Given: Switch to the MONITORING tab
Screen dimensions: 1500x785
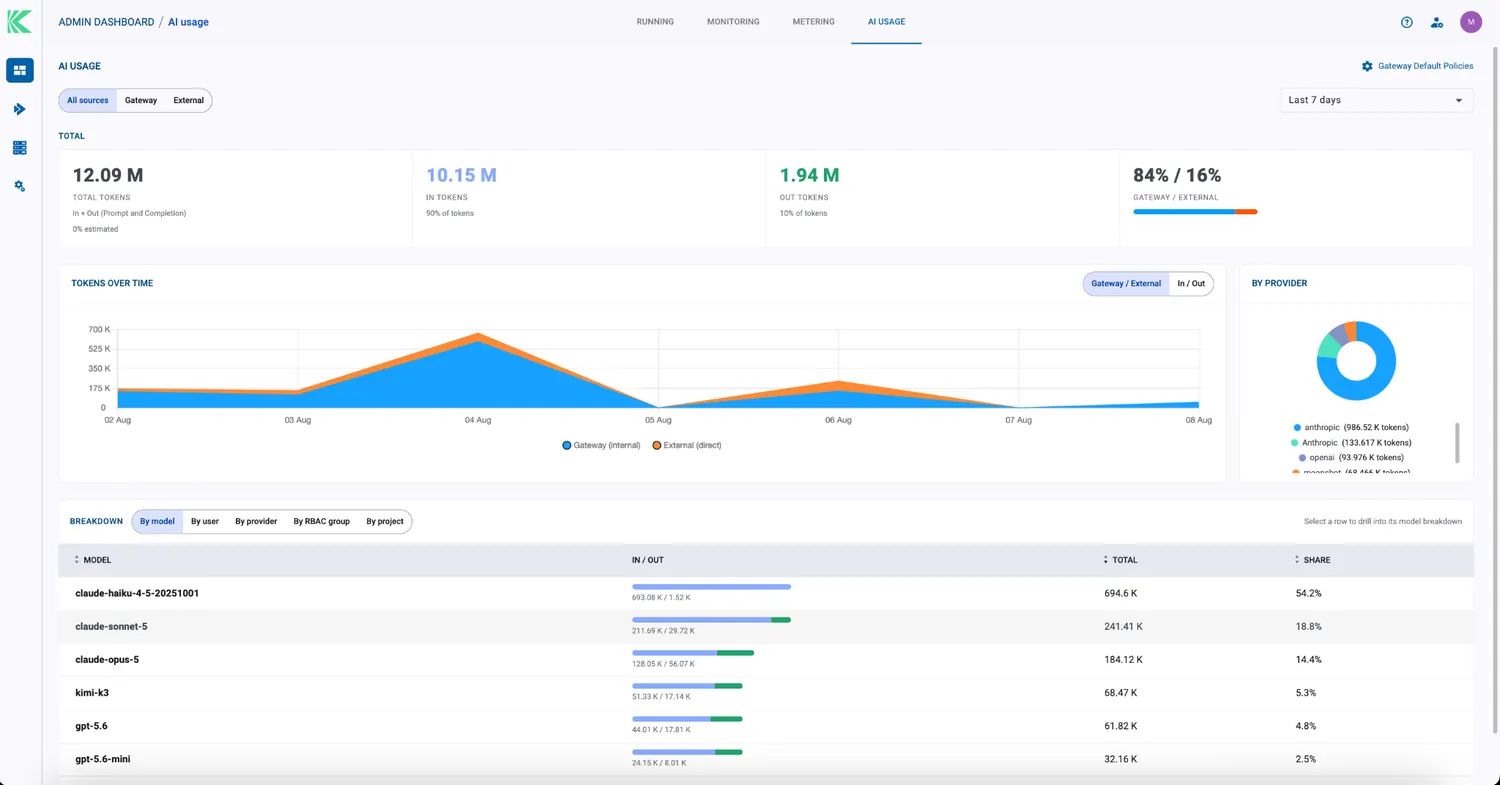Looking at the screenshot, I should tap(733, 22).
